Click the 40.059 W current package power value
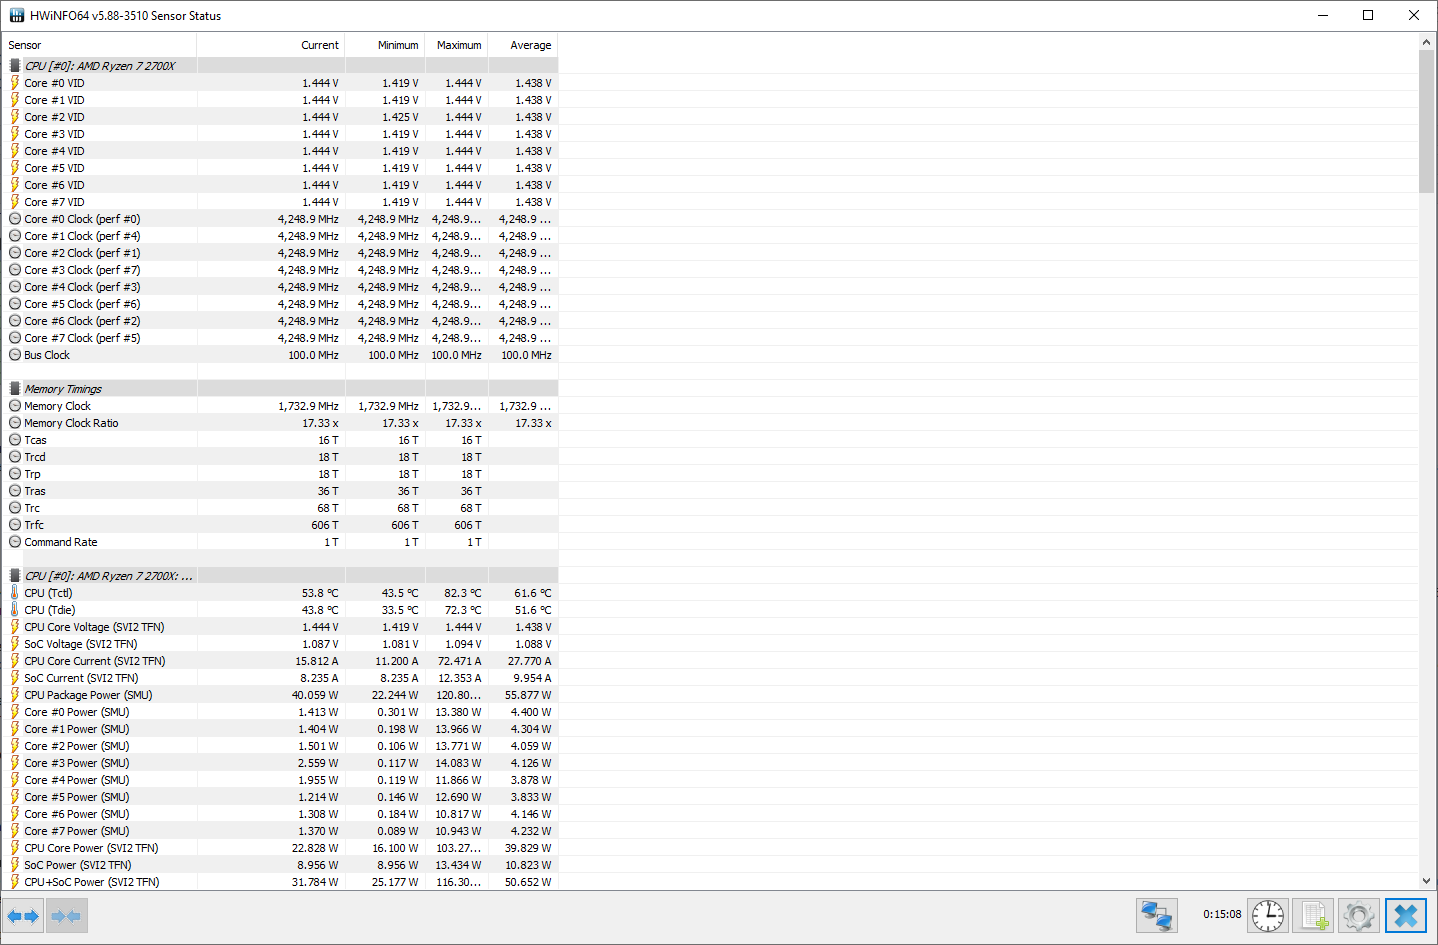This screenshot has height=945, width=1438. click(x=315, y=695)
